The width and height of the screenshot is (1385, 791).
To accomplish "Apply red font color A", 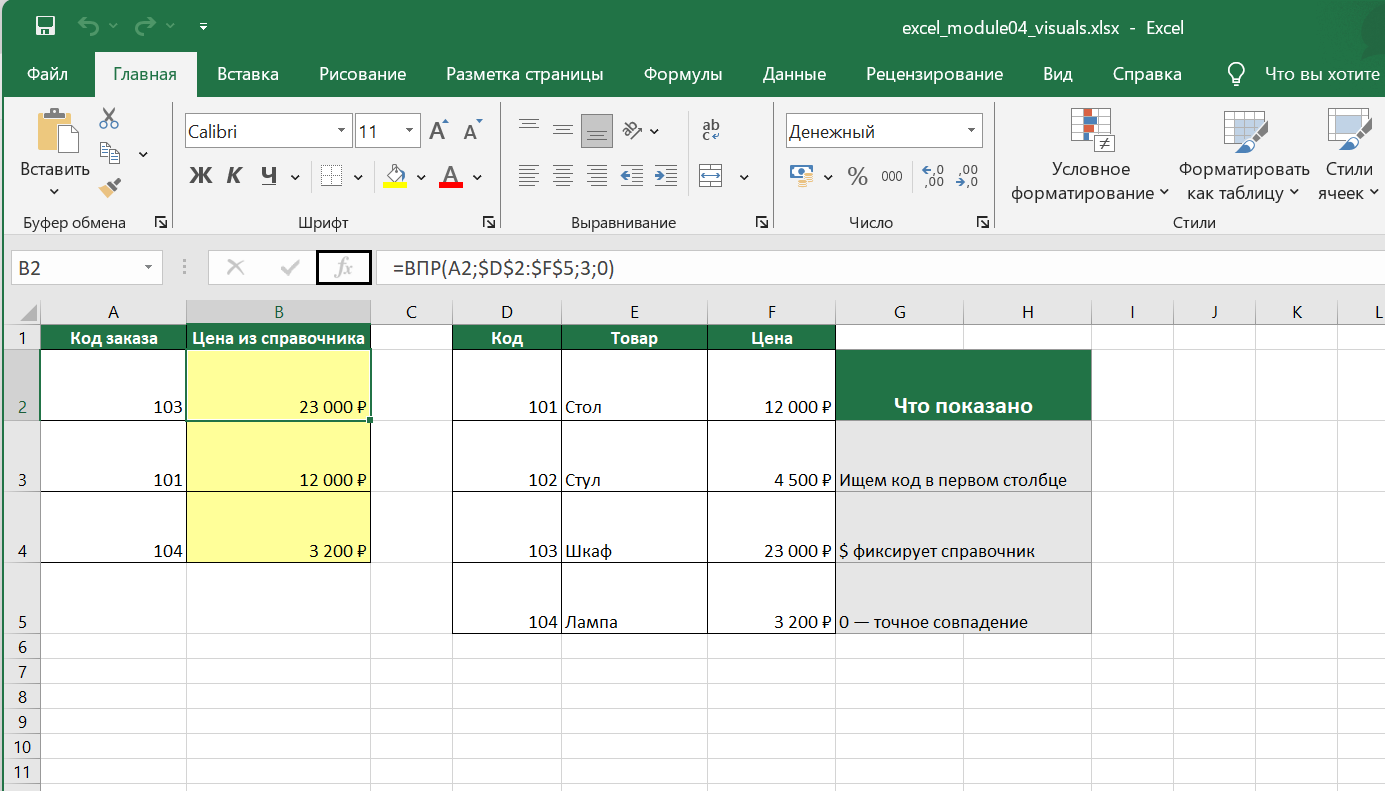I will click(x=451, y=176).
